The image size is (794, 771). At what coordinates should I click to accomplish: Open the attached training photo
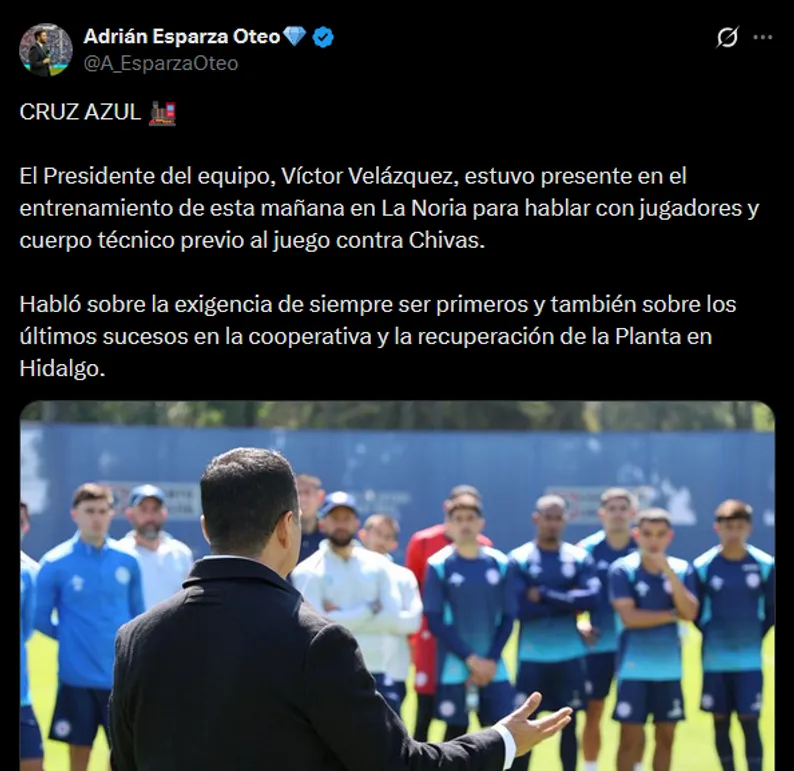[x=397, y=586]
